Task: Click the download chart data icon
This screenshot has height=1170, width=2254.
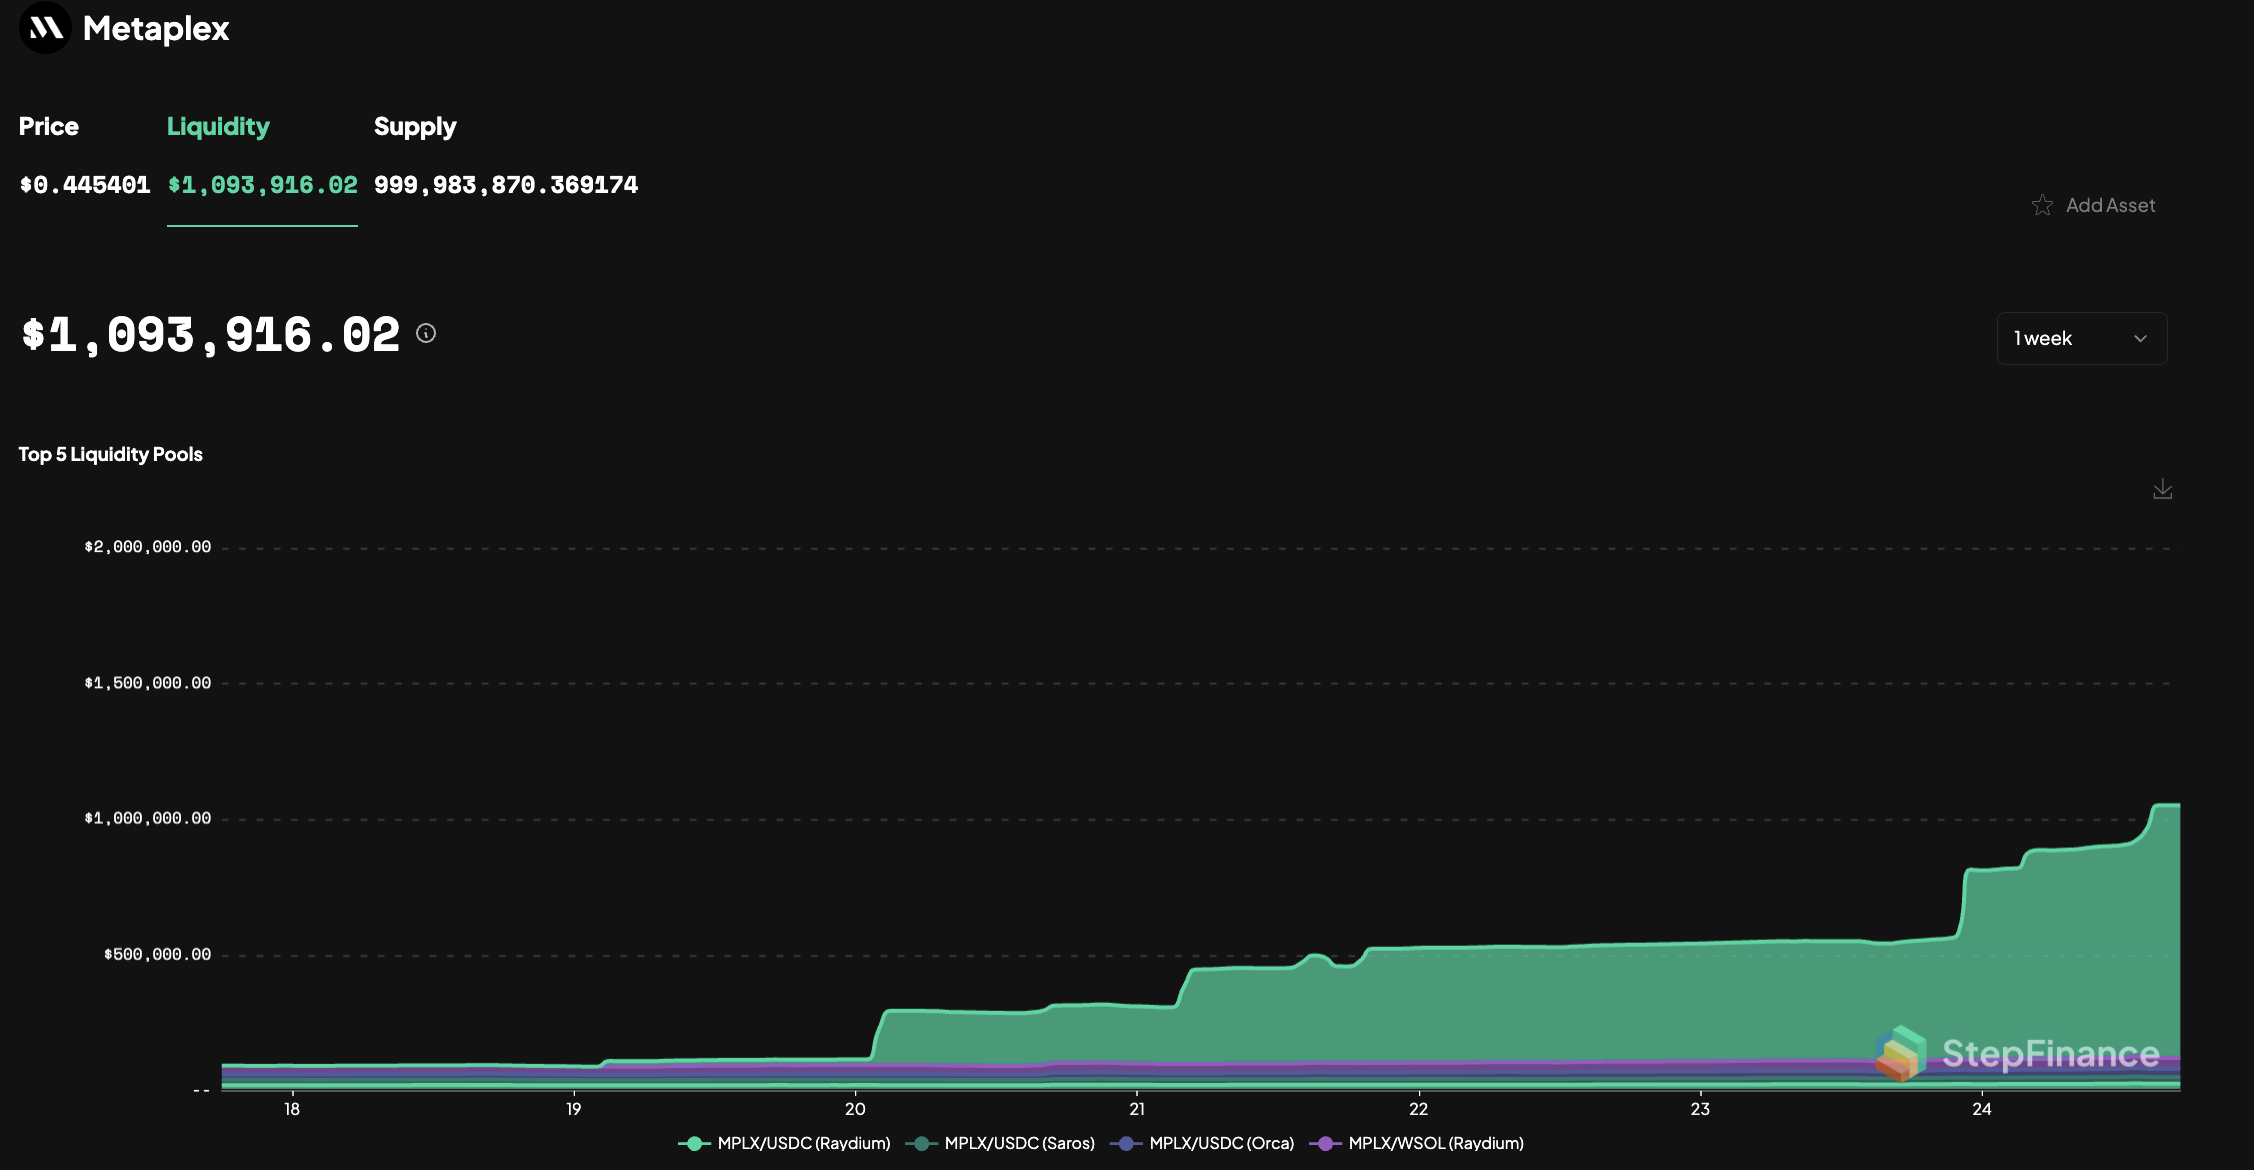Action: coord(2162,489)
